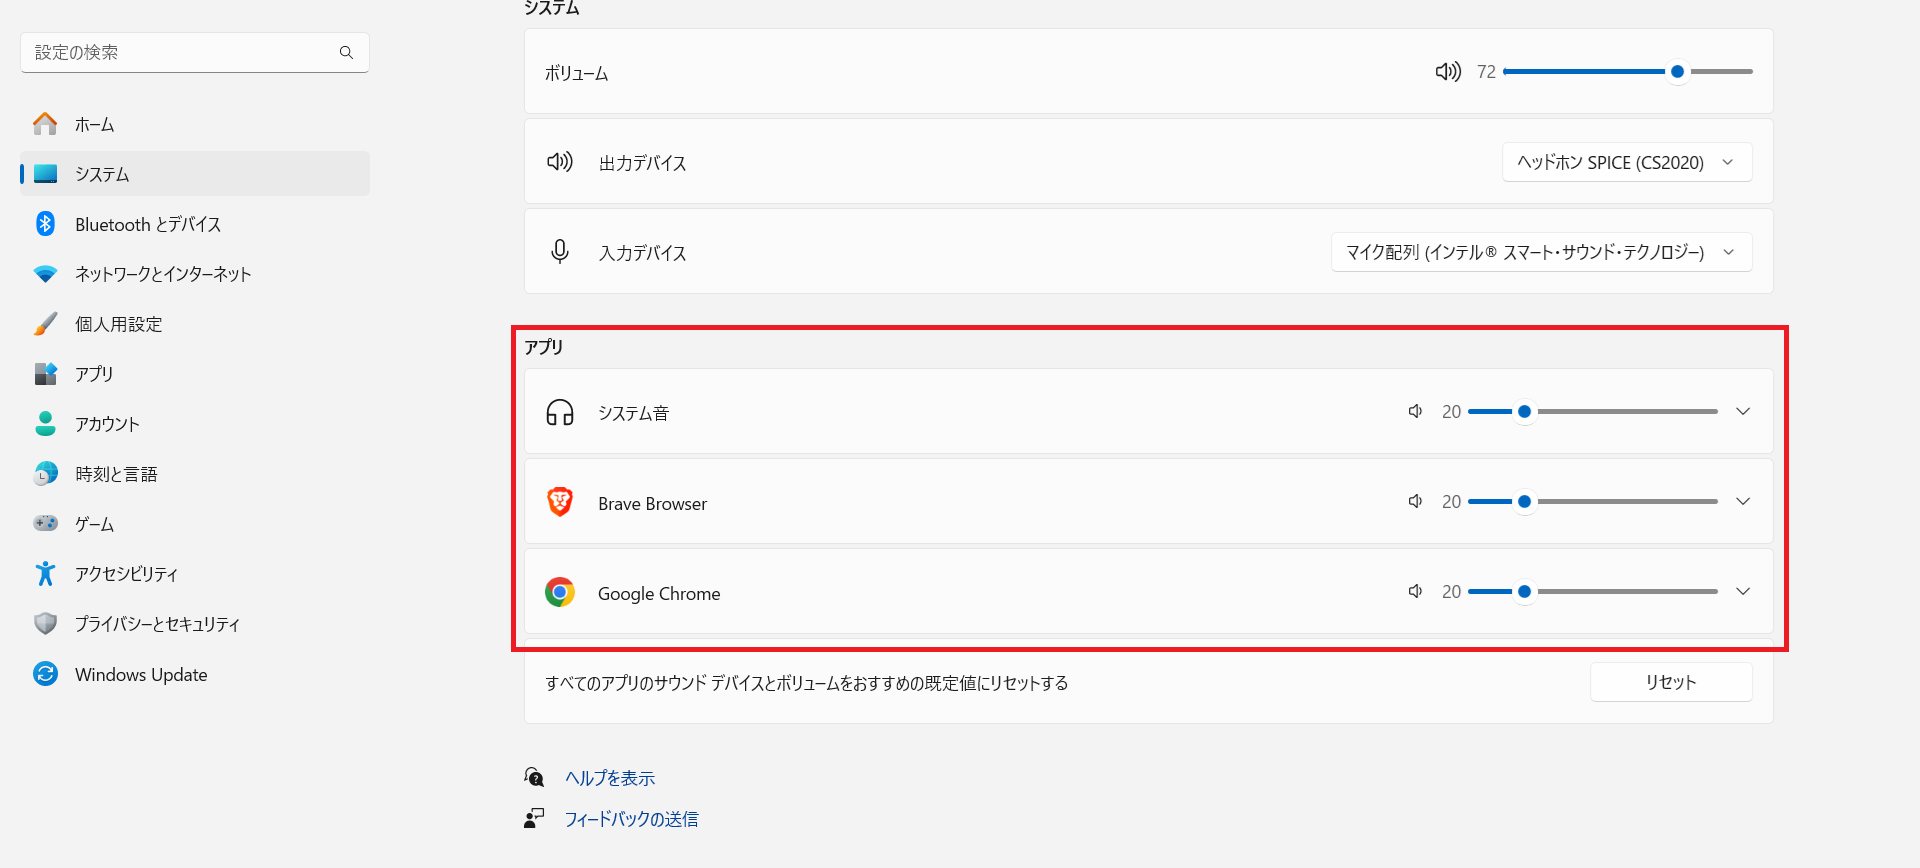Image resolution: width=1920 pixels, height=868 pixels.
Task: Click the Google Chrome volume slider track
Action: [1593, 591]
